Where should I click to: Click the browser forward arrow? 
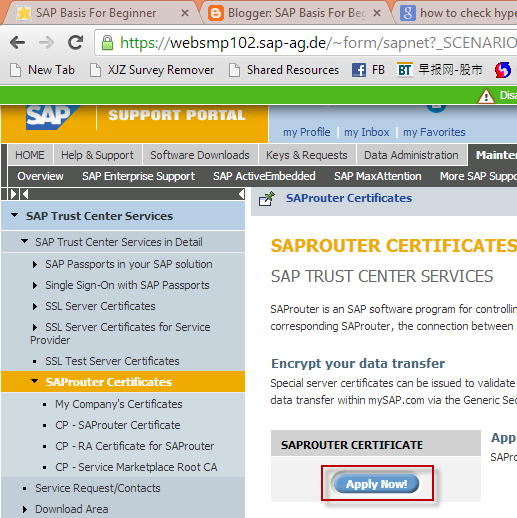tap(46, 42)
